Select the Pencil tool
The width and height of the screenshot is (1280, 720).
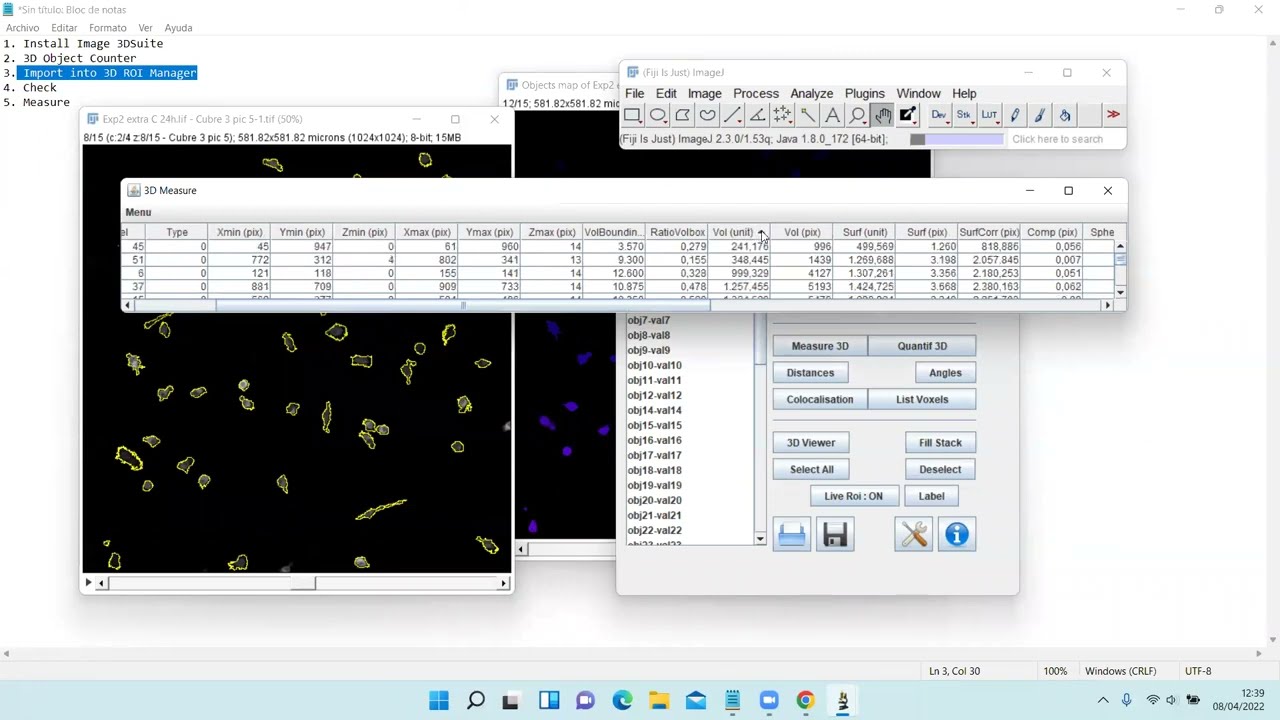click(1015, 115)
